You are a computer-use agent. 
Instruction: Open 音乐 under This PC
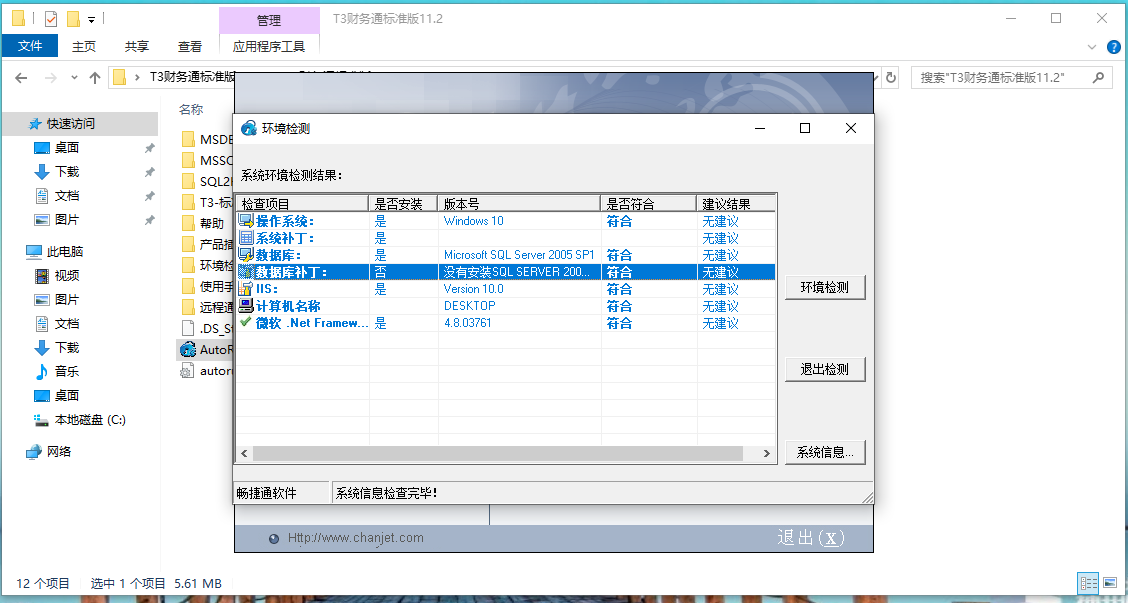(67, 371)
